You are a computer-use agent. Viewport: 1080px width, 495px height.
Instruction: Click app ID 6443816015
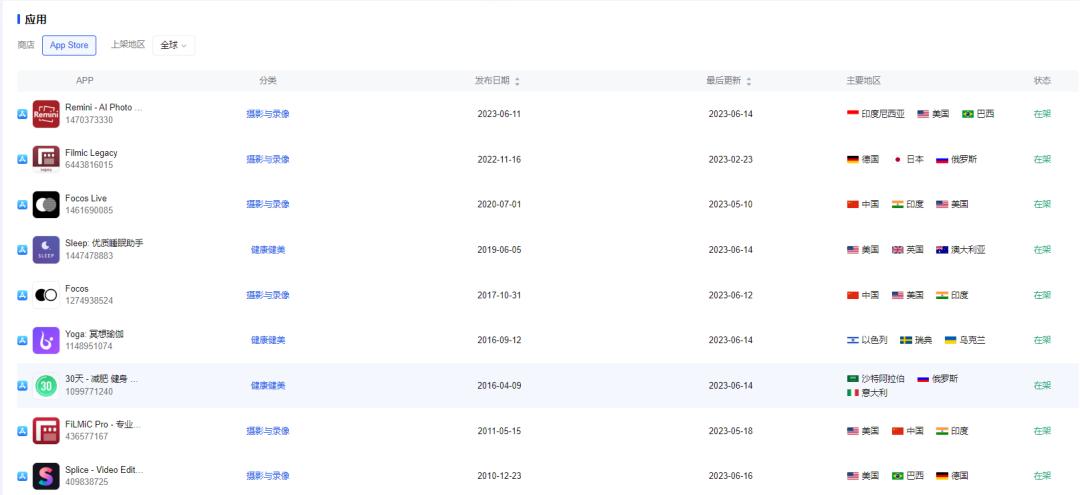pyautogui.click(x=90, y=165)
